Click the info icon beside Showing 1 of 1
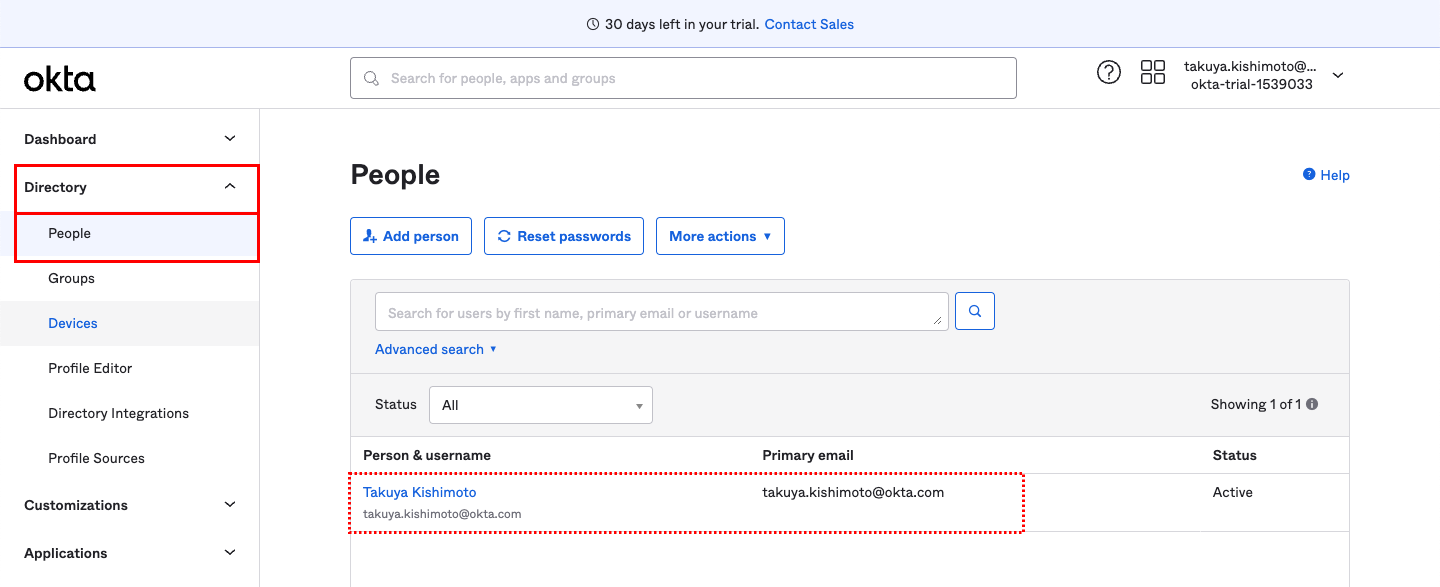Screen dimensions: 1440x587 (x=1312, y=405)
